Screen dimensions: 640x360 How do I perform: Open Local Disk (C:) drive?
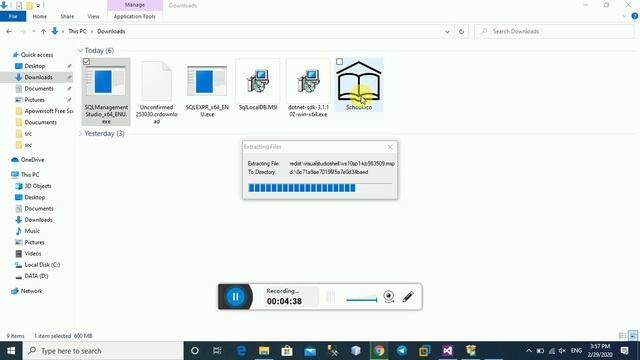[x=42, y=265]
